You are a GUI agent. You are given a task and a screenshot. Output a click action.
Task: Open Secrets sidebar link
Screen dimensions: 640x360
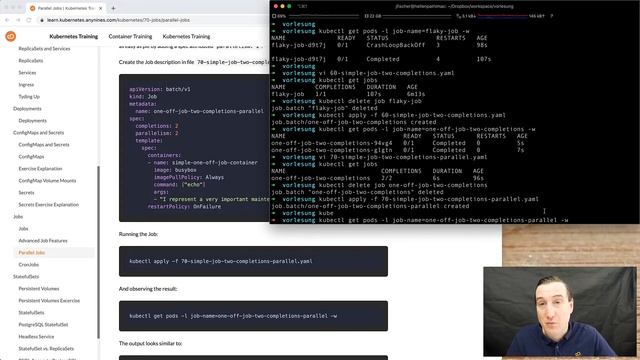point(27,193)
